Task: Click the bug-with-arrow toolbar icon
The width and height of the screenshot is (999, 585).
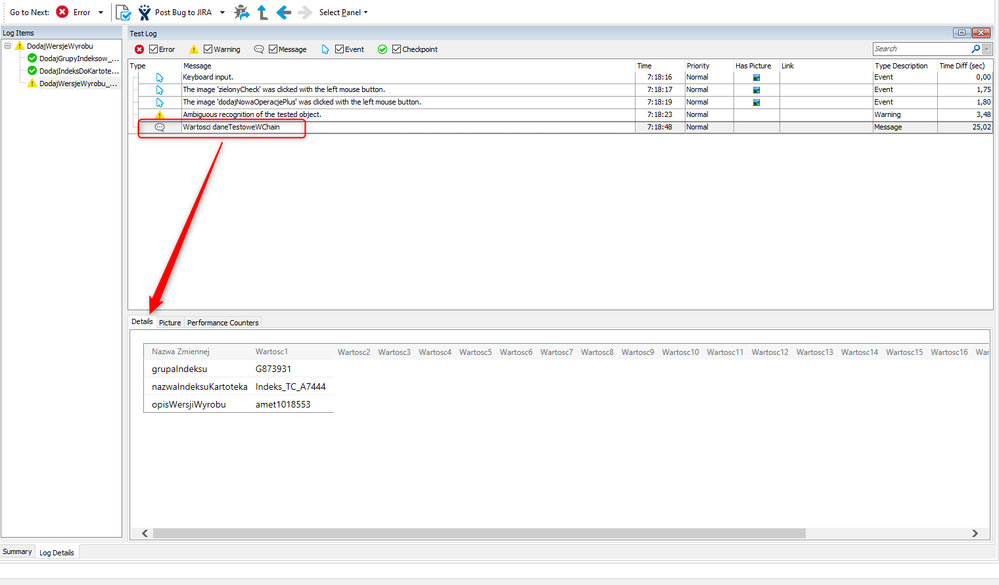Action: click(241, 12)
